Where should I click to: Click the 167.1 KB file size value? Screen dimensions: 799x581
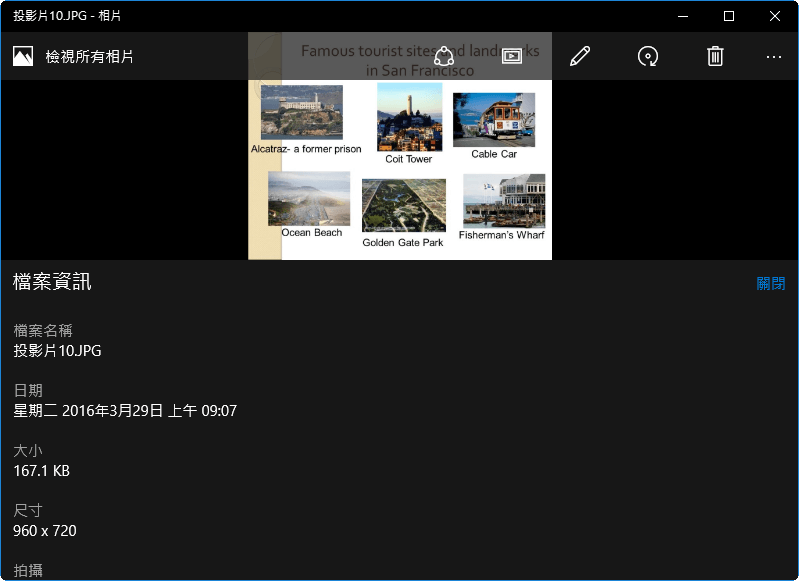41,471
